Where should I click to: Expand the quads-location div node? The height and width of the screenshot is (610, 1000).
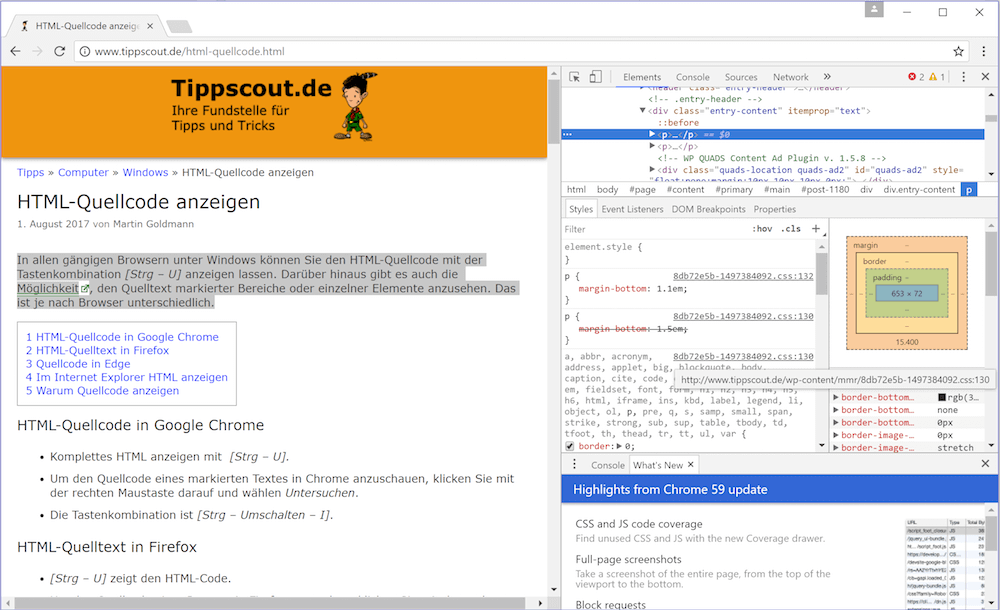652,170
